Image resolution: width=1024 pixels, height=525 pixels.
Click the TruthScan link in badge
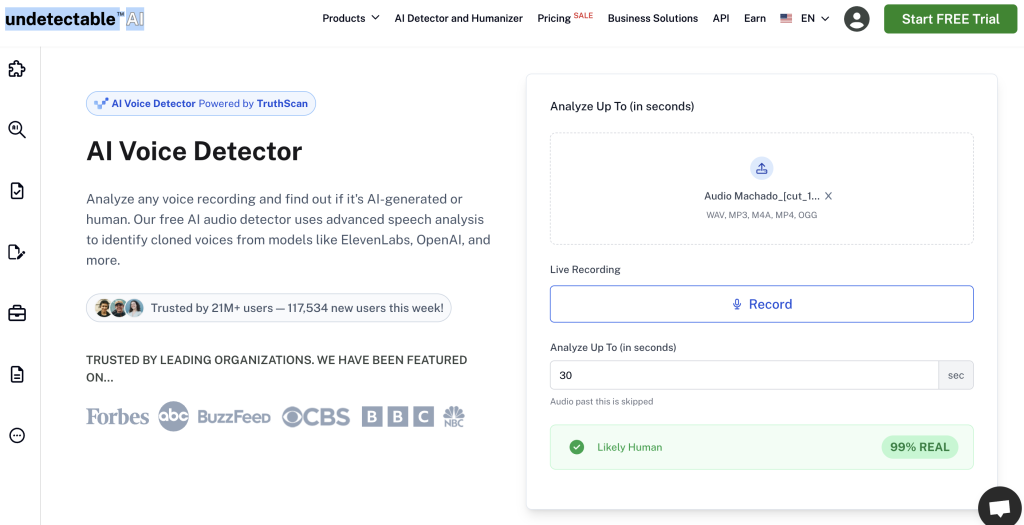[283, 104]
